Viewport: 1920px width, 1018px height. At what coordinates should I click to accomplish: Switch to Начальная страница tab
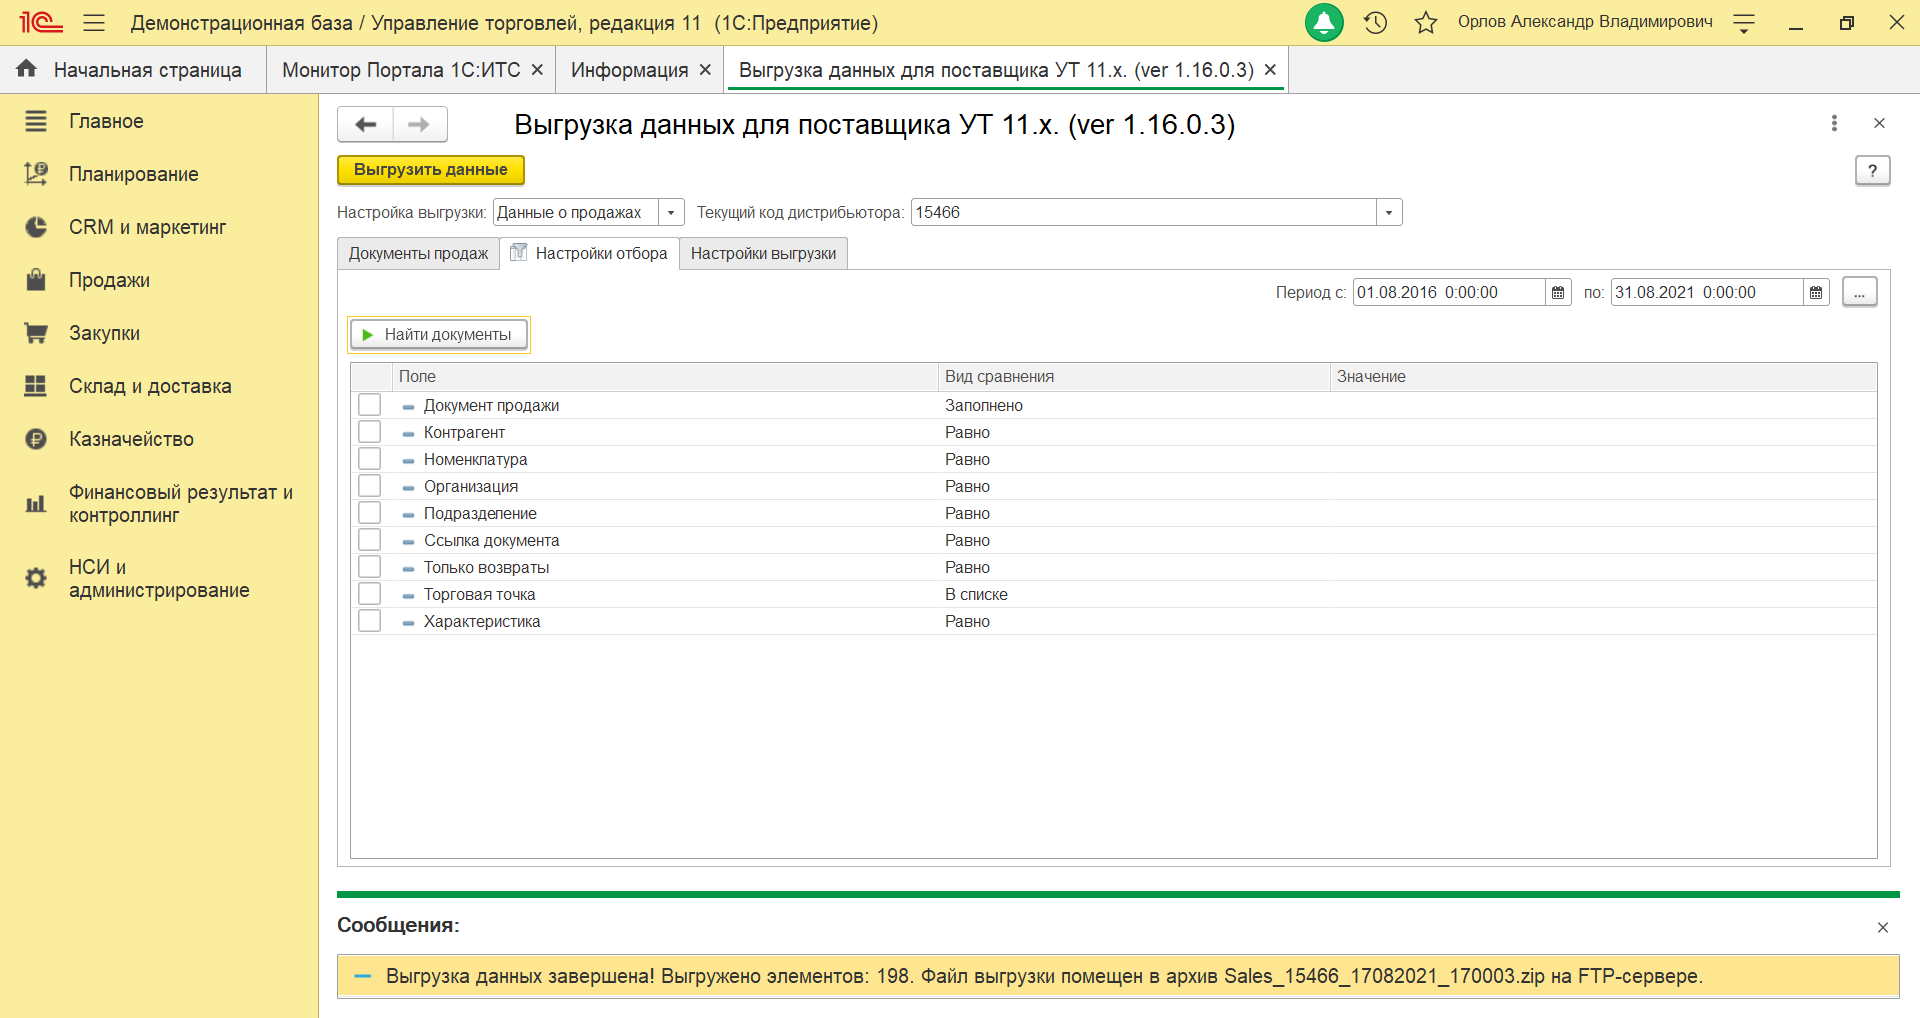pos(133,70)
